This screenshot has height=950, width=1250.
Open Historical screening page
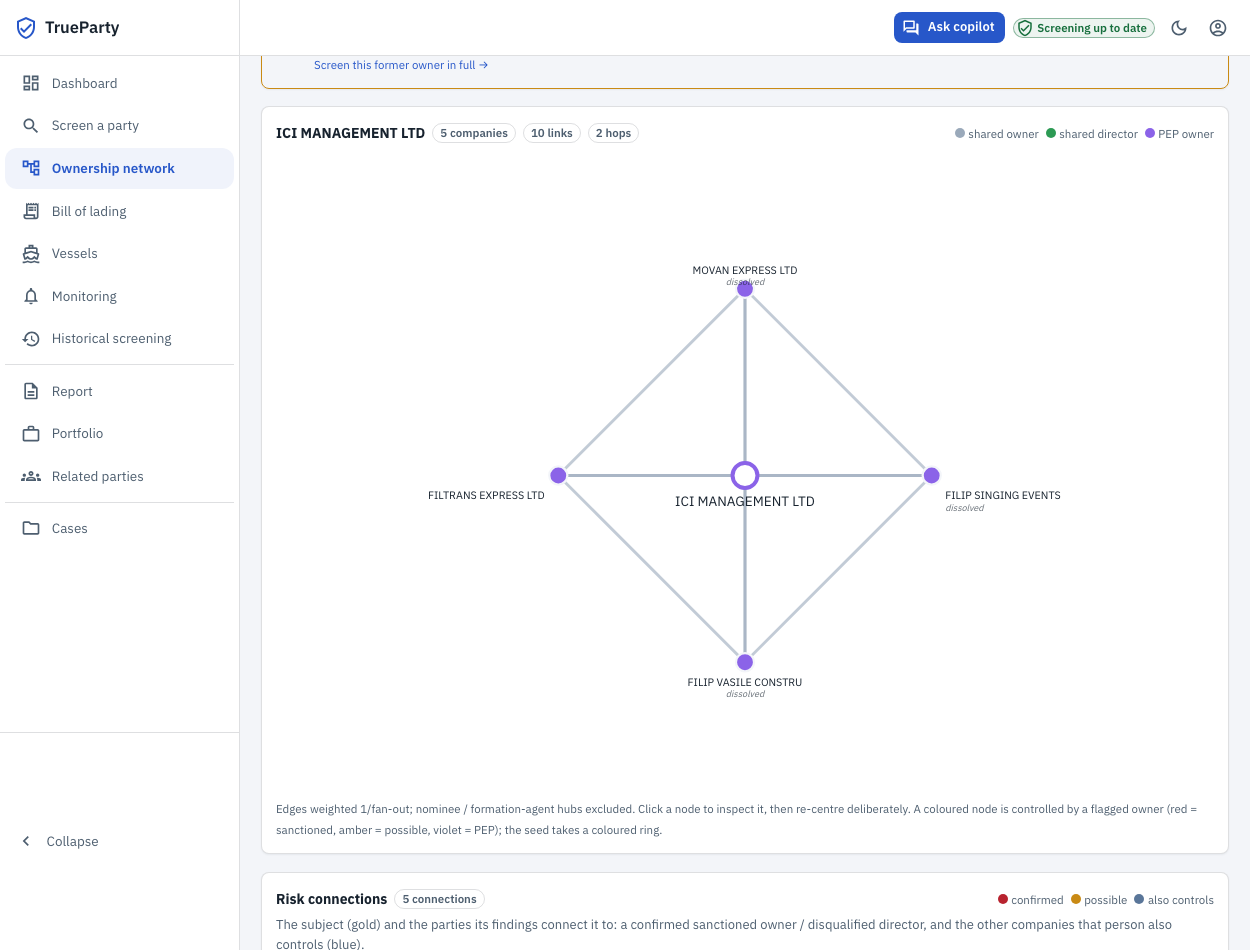coord(119,338)
